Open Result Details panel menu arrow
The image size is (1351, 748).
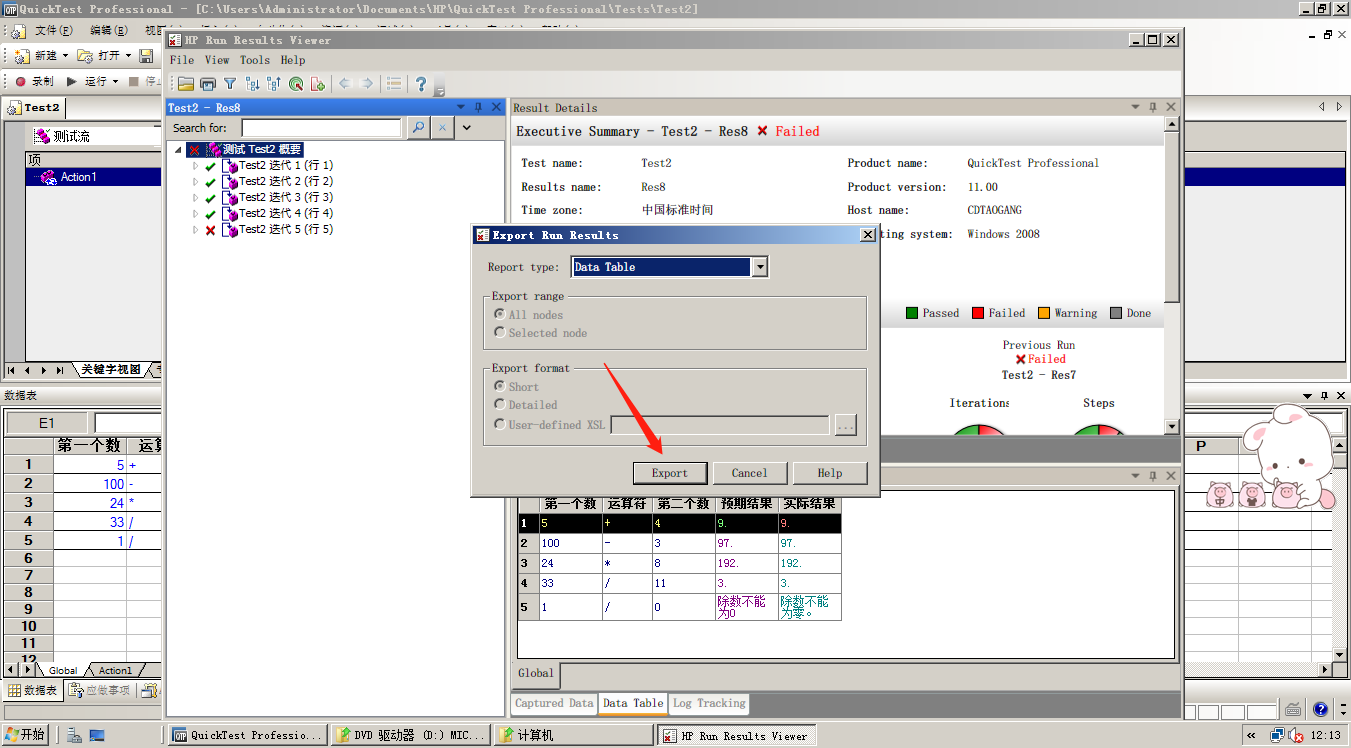click(1135, 107)
